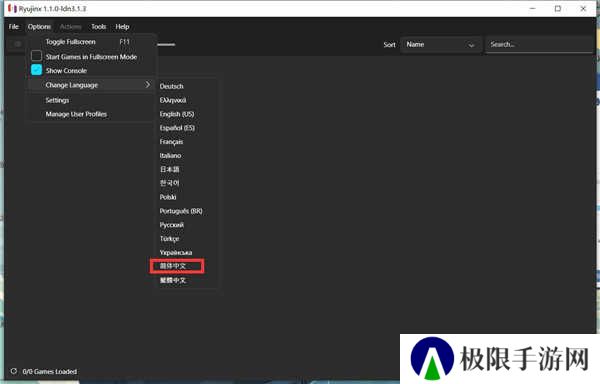This screenshot has height=384, width=600.
Task: Open the Tools menu
Action: pyautogui.click(x=98, y=26)
